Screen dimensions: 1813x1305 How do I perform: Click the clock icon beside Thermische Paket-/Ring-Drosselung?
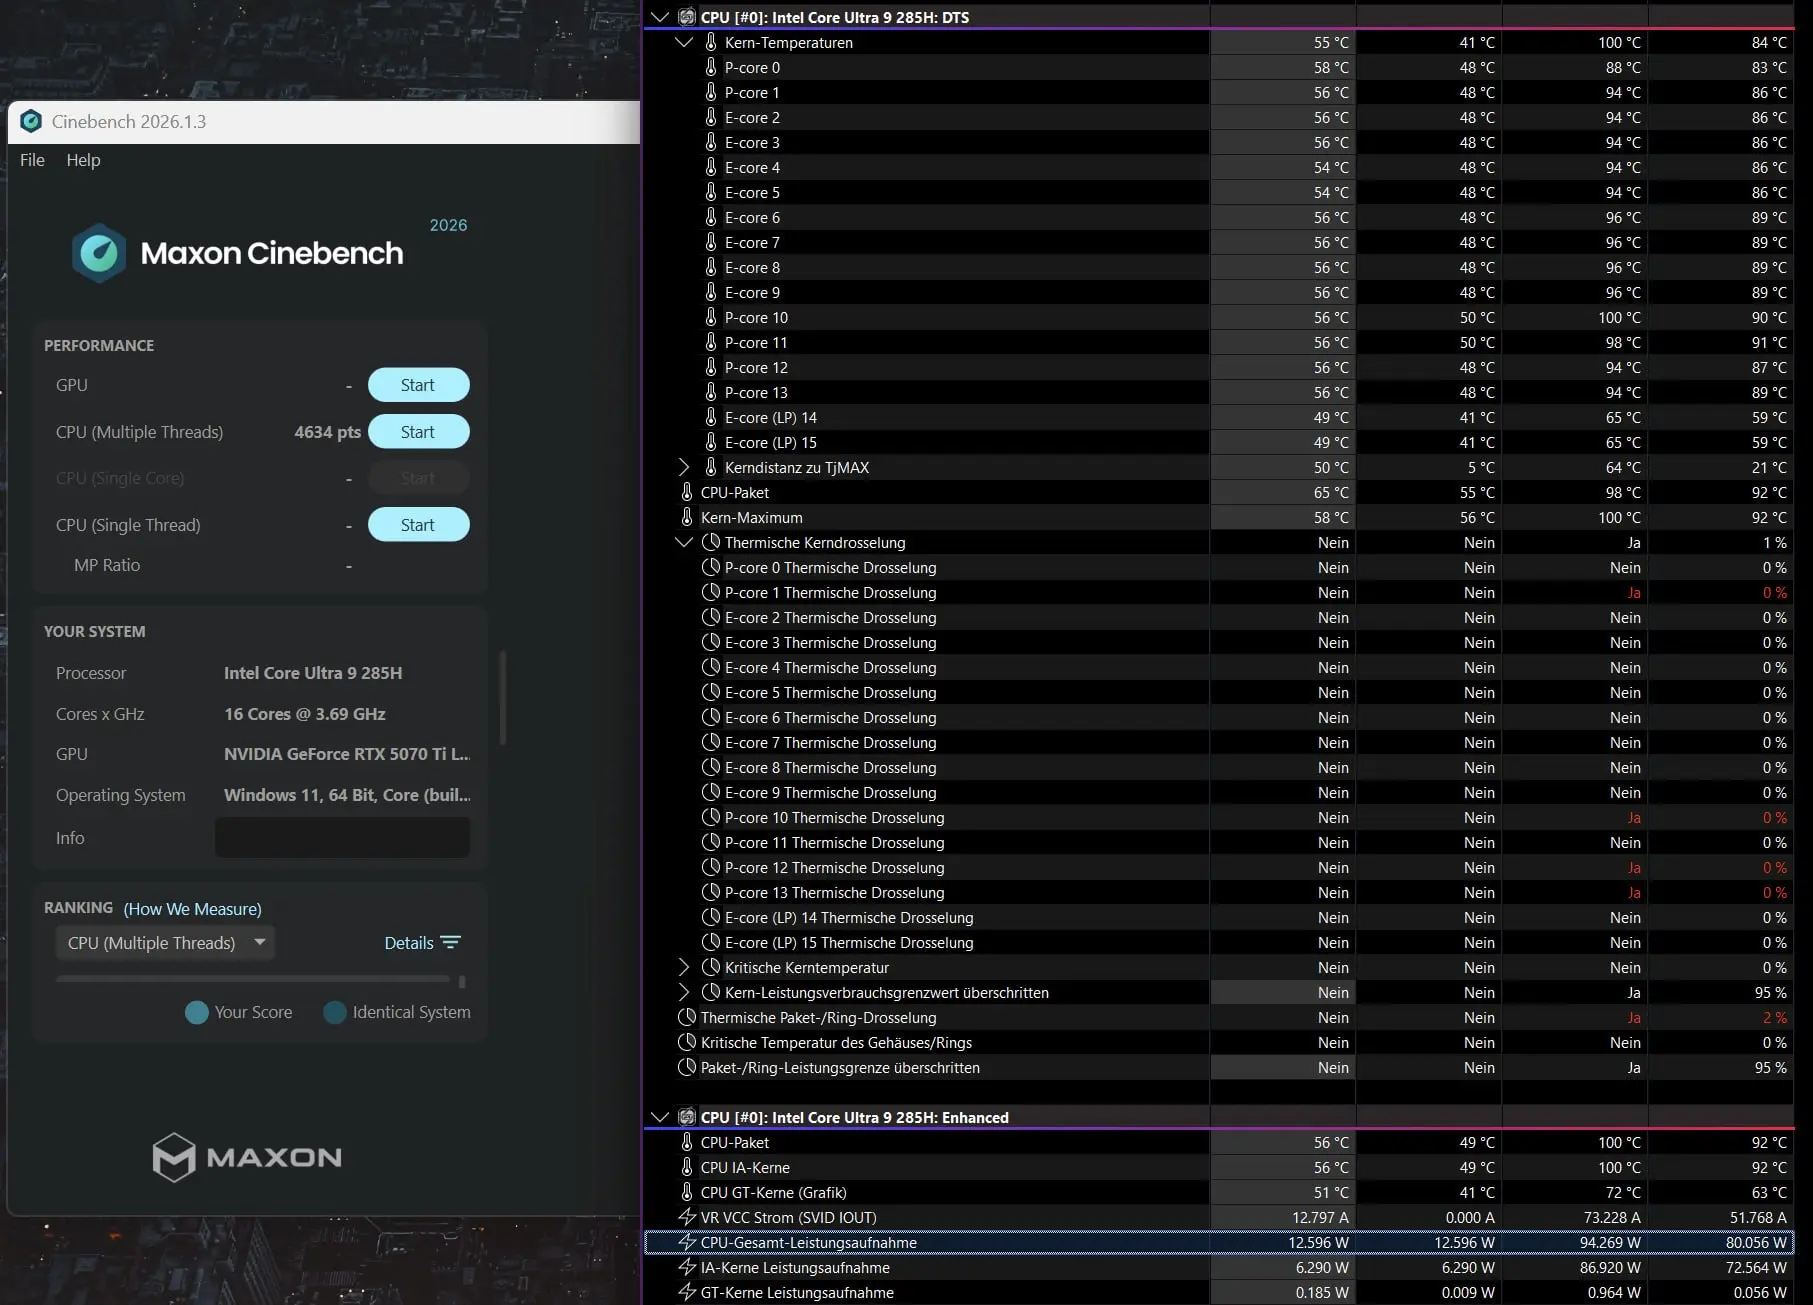(687, 1017)
